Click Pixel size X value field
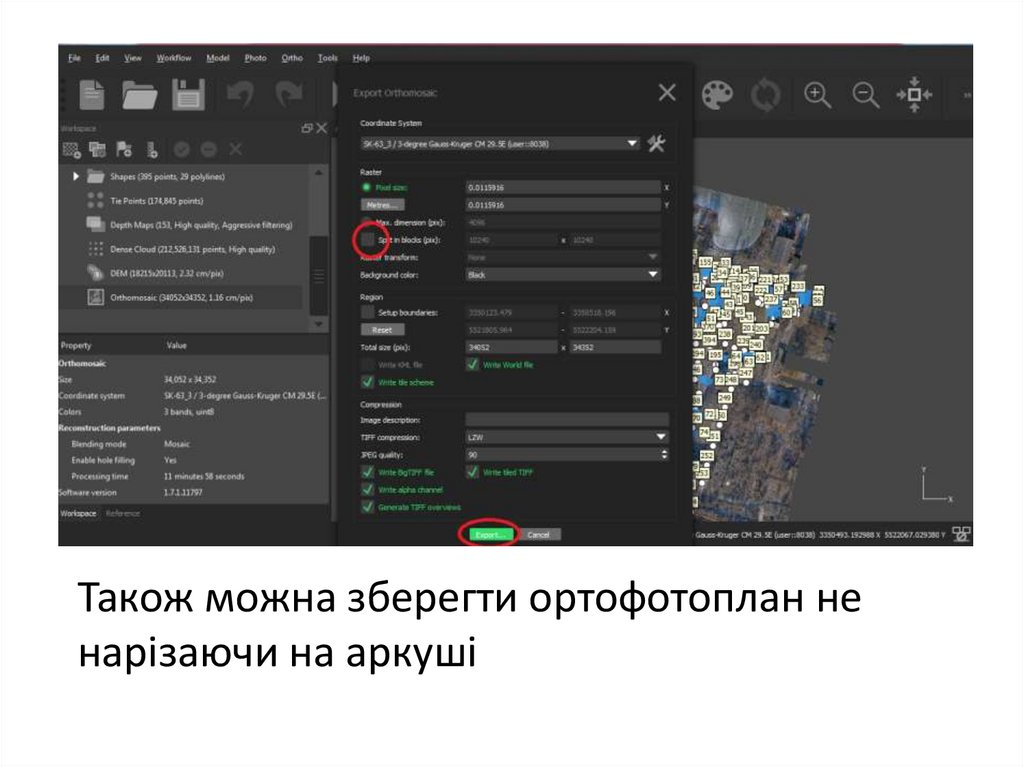This screenshot has width=1024, height=767. coord(563,188)
